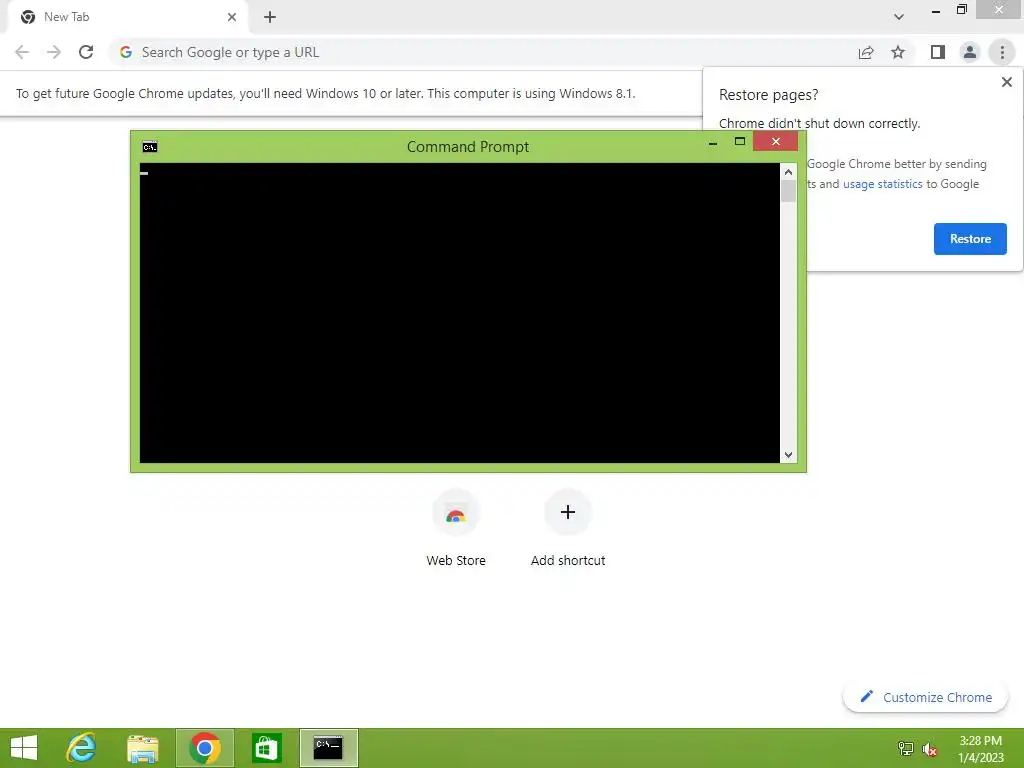Dismiss the Restore pages popup

tap(1006, 82)
